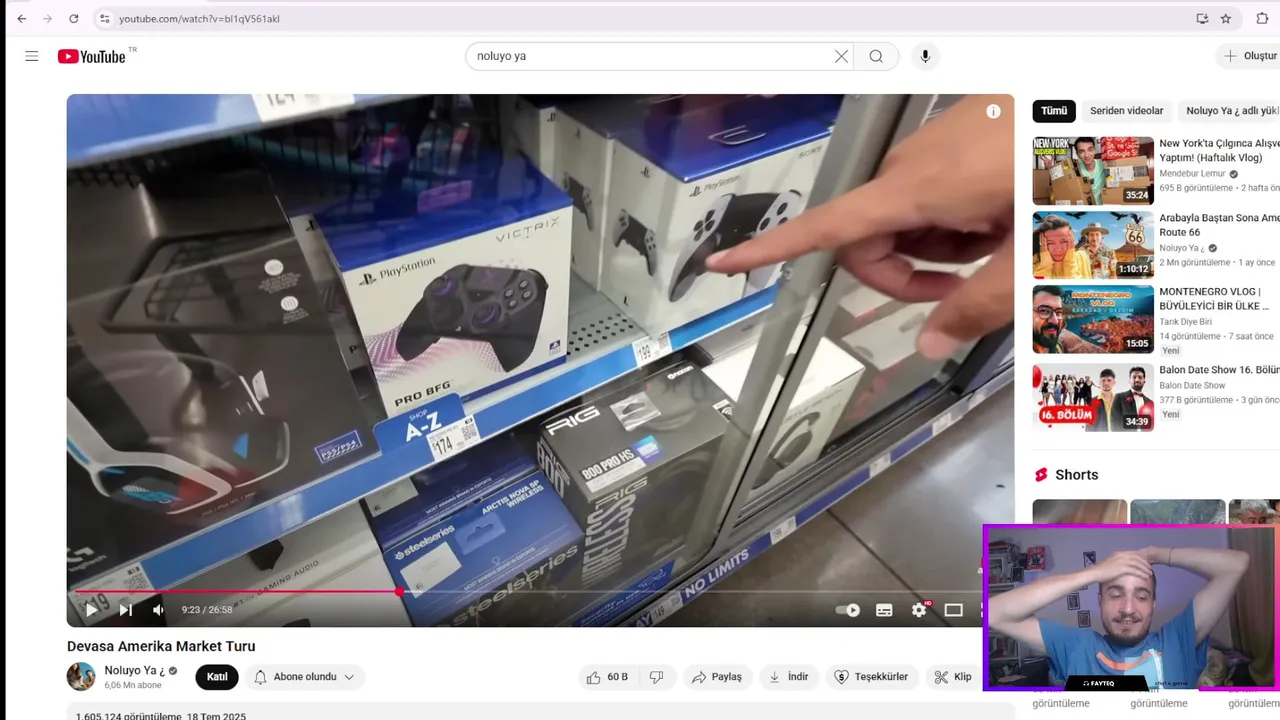Select the Tümü filter chip
This screenshot has width=1280, height=720.
(1054, 111)
